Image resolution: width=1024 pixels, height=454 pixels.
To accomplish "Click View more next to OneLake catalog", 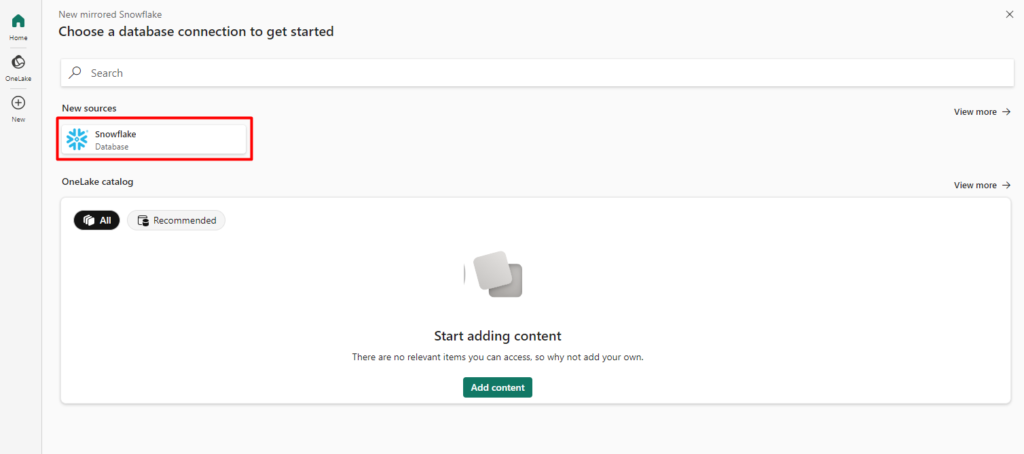I will [x=982, y=185].
